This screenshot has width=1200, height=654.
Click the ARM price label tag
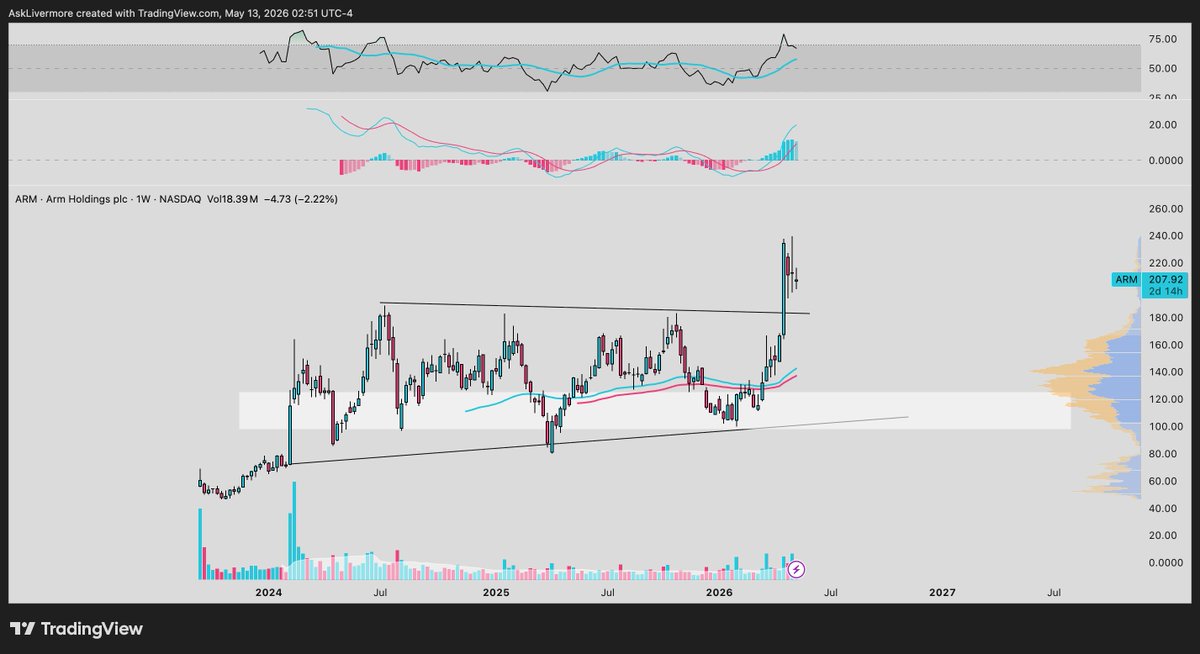(1125, 280)
